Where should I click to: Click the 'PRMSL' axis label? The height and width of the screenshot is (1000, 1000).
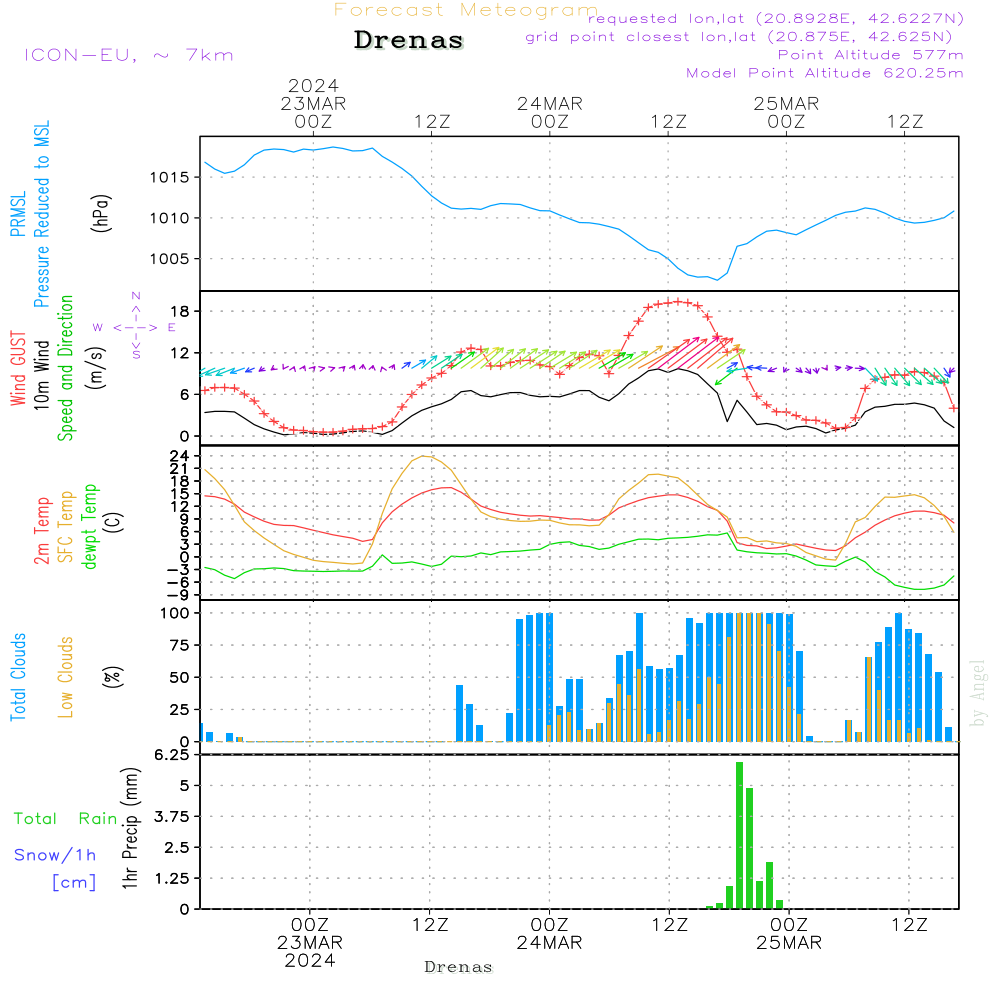(18, 213)
